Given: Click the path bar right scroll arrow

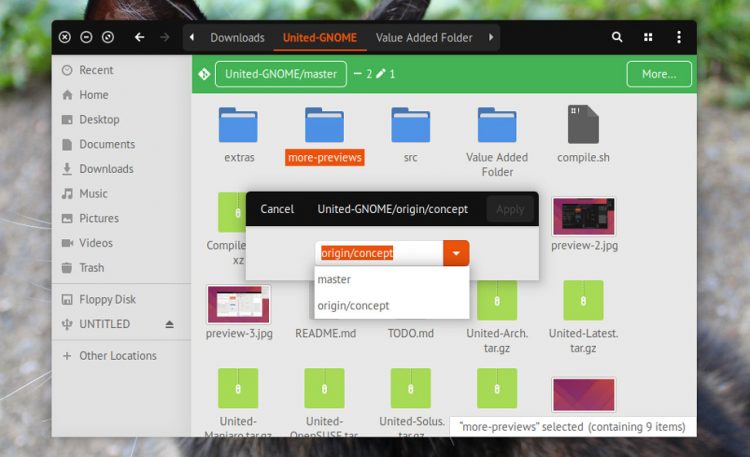Looking at the screenshot, I should point(491,37).
